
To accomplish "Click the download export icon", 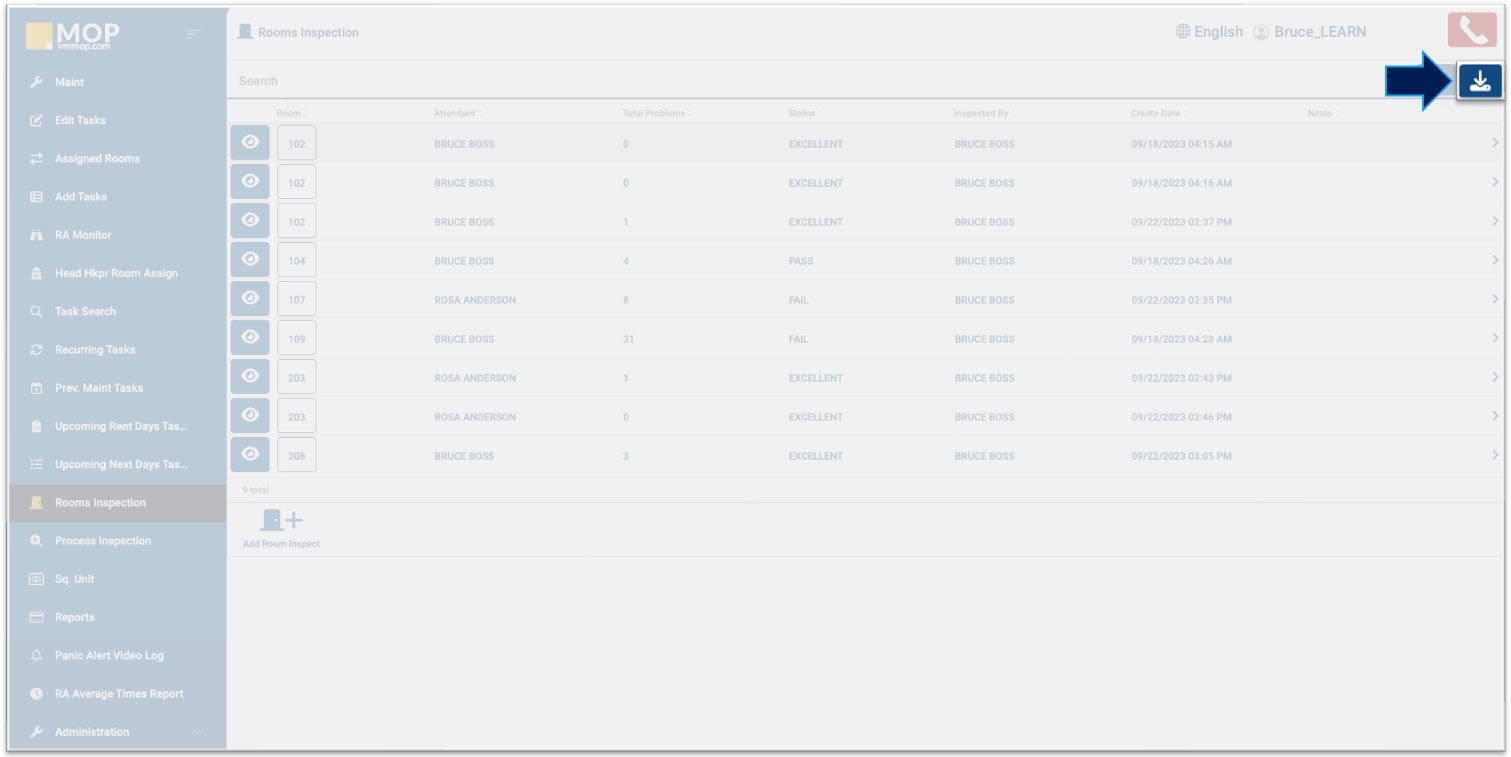I will [x=1480, y=81].
